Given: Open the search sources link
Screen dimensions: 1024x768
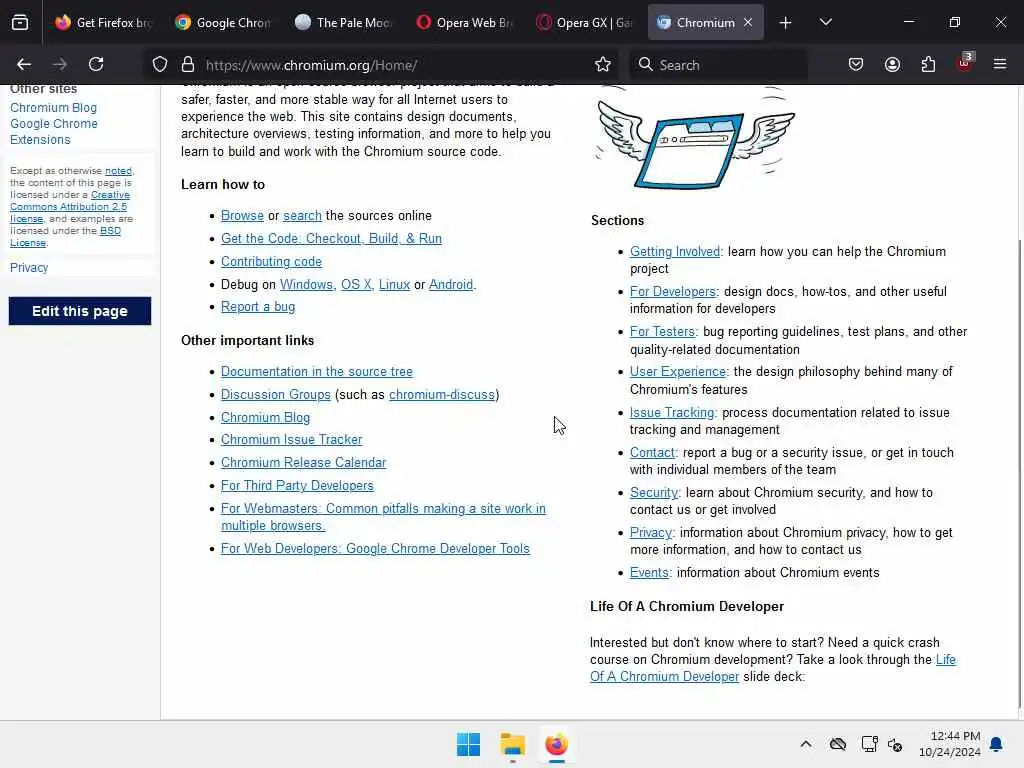Looking at the screenshot, I should [x=302, y=216].
